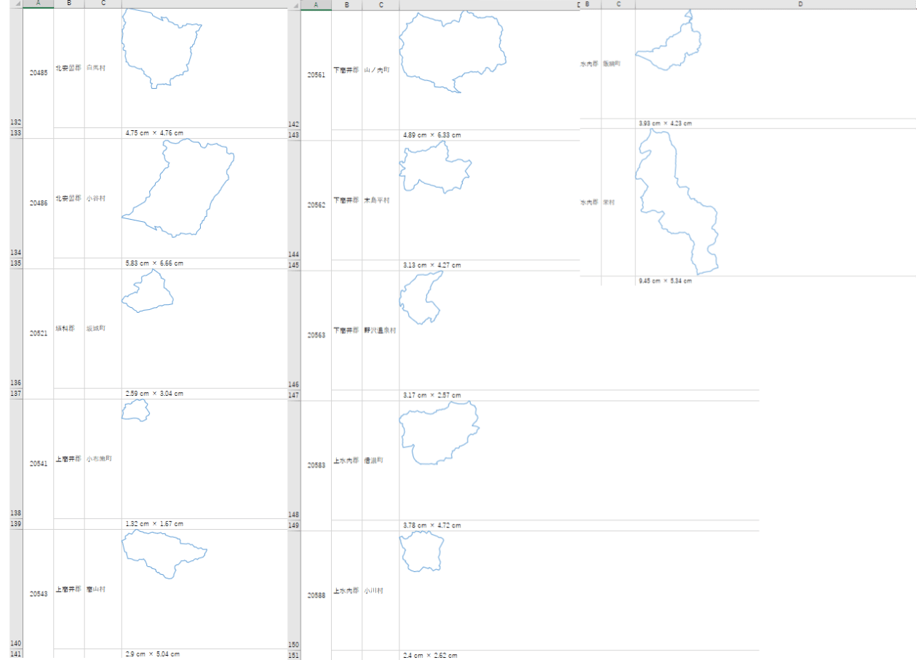924x660 pixels.
Task: Select column B header in middle sheet
Action: (346, 5)
